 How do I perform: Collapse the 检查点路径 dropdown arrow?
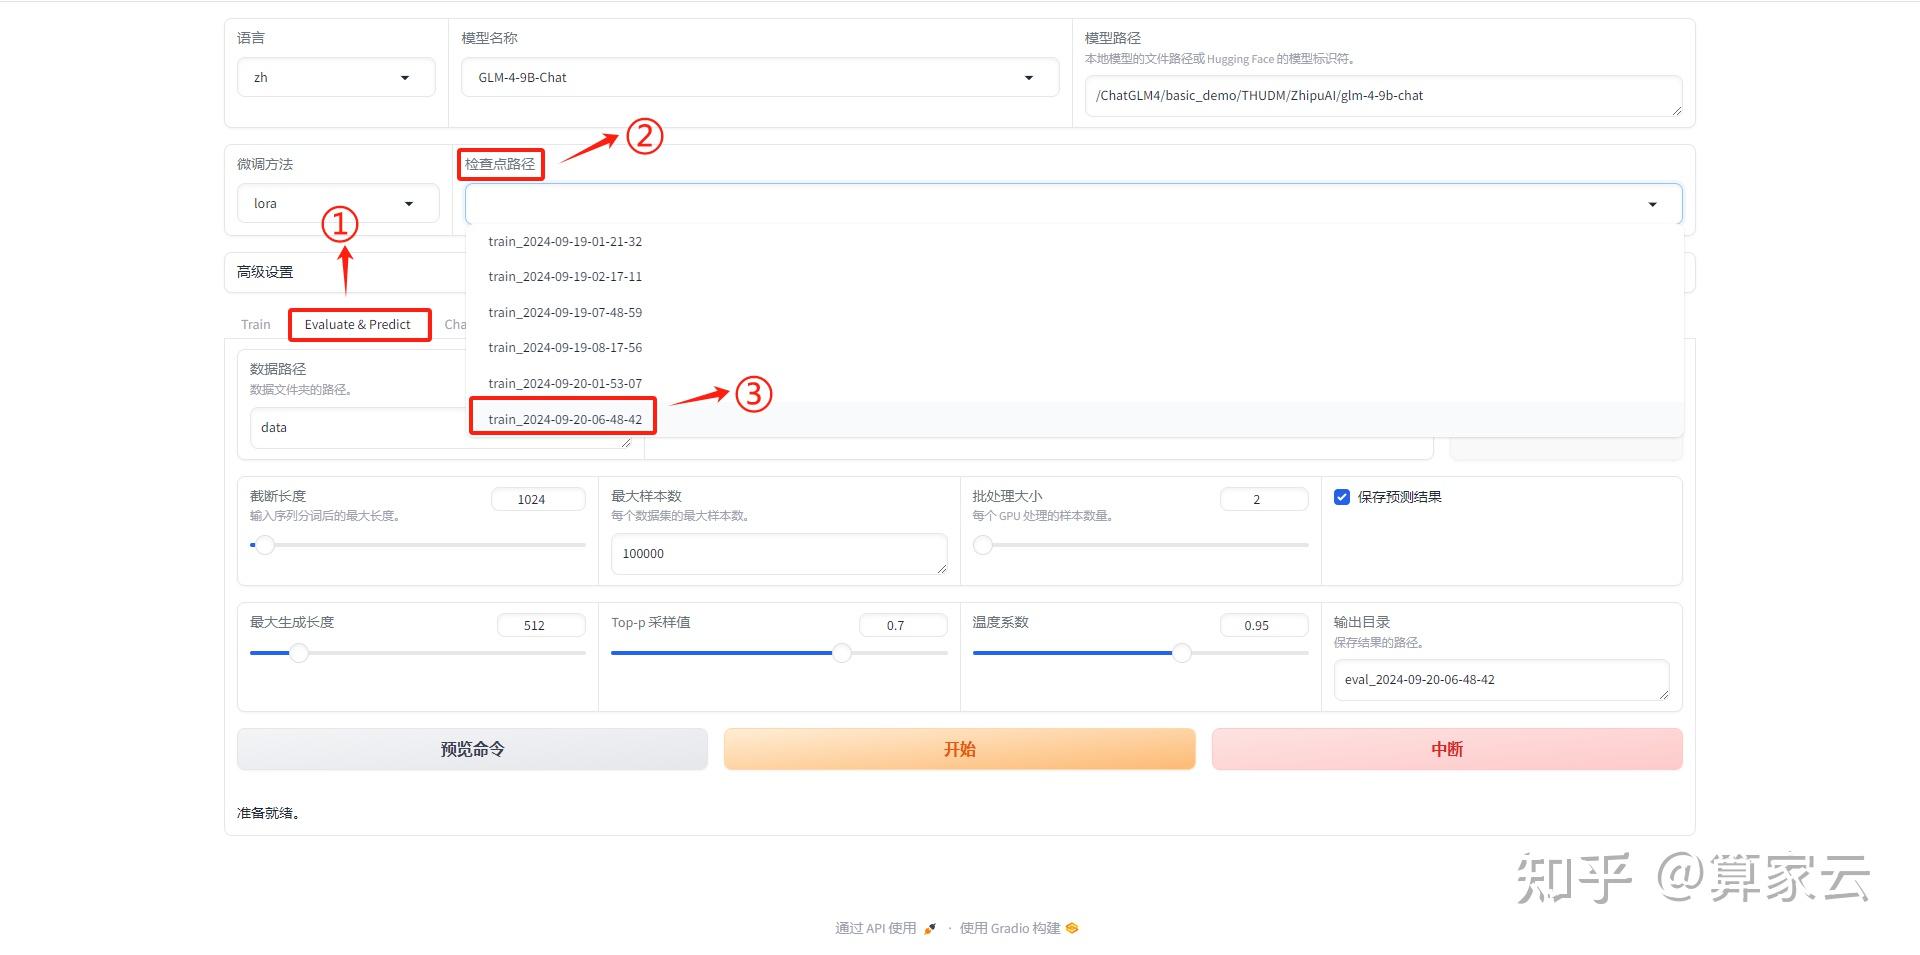[x=1652, y=203]
